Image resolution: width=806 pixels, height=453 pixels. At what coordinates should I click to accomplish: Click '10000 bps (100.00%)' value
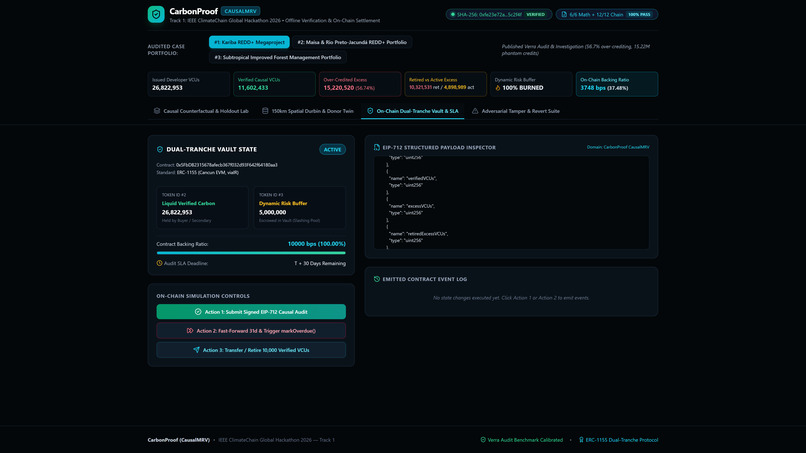pos(317,244)
